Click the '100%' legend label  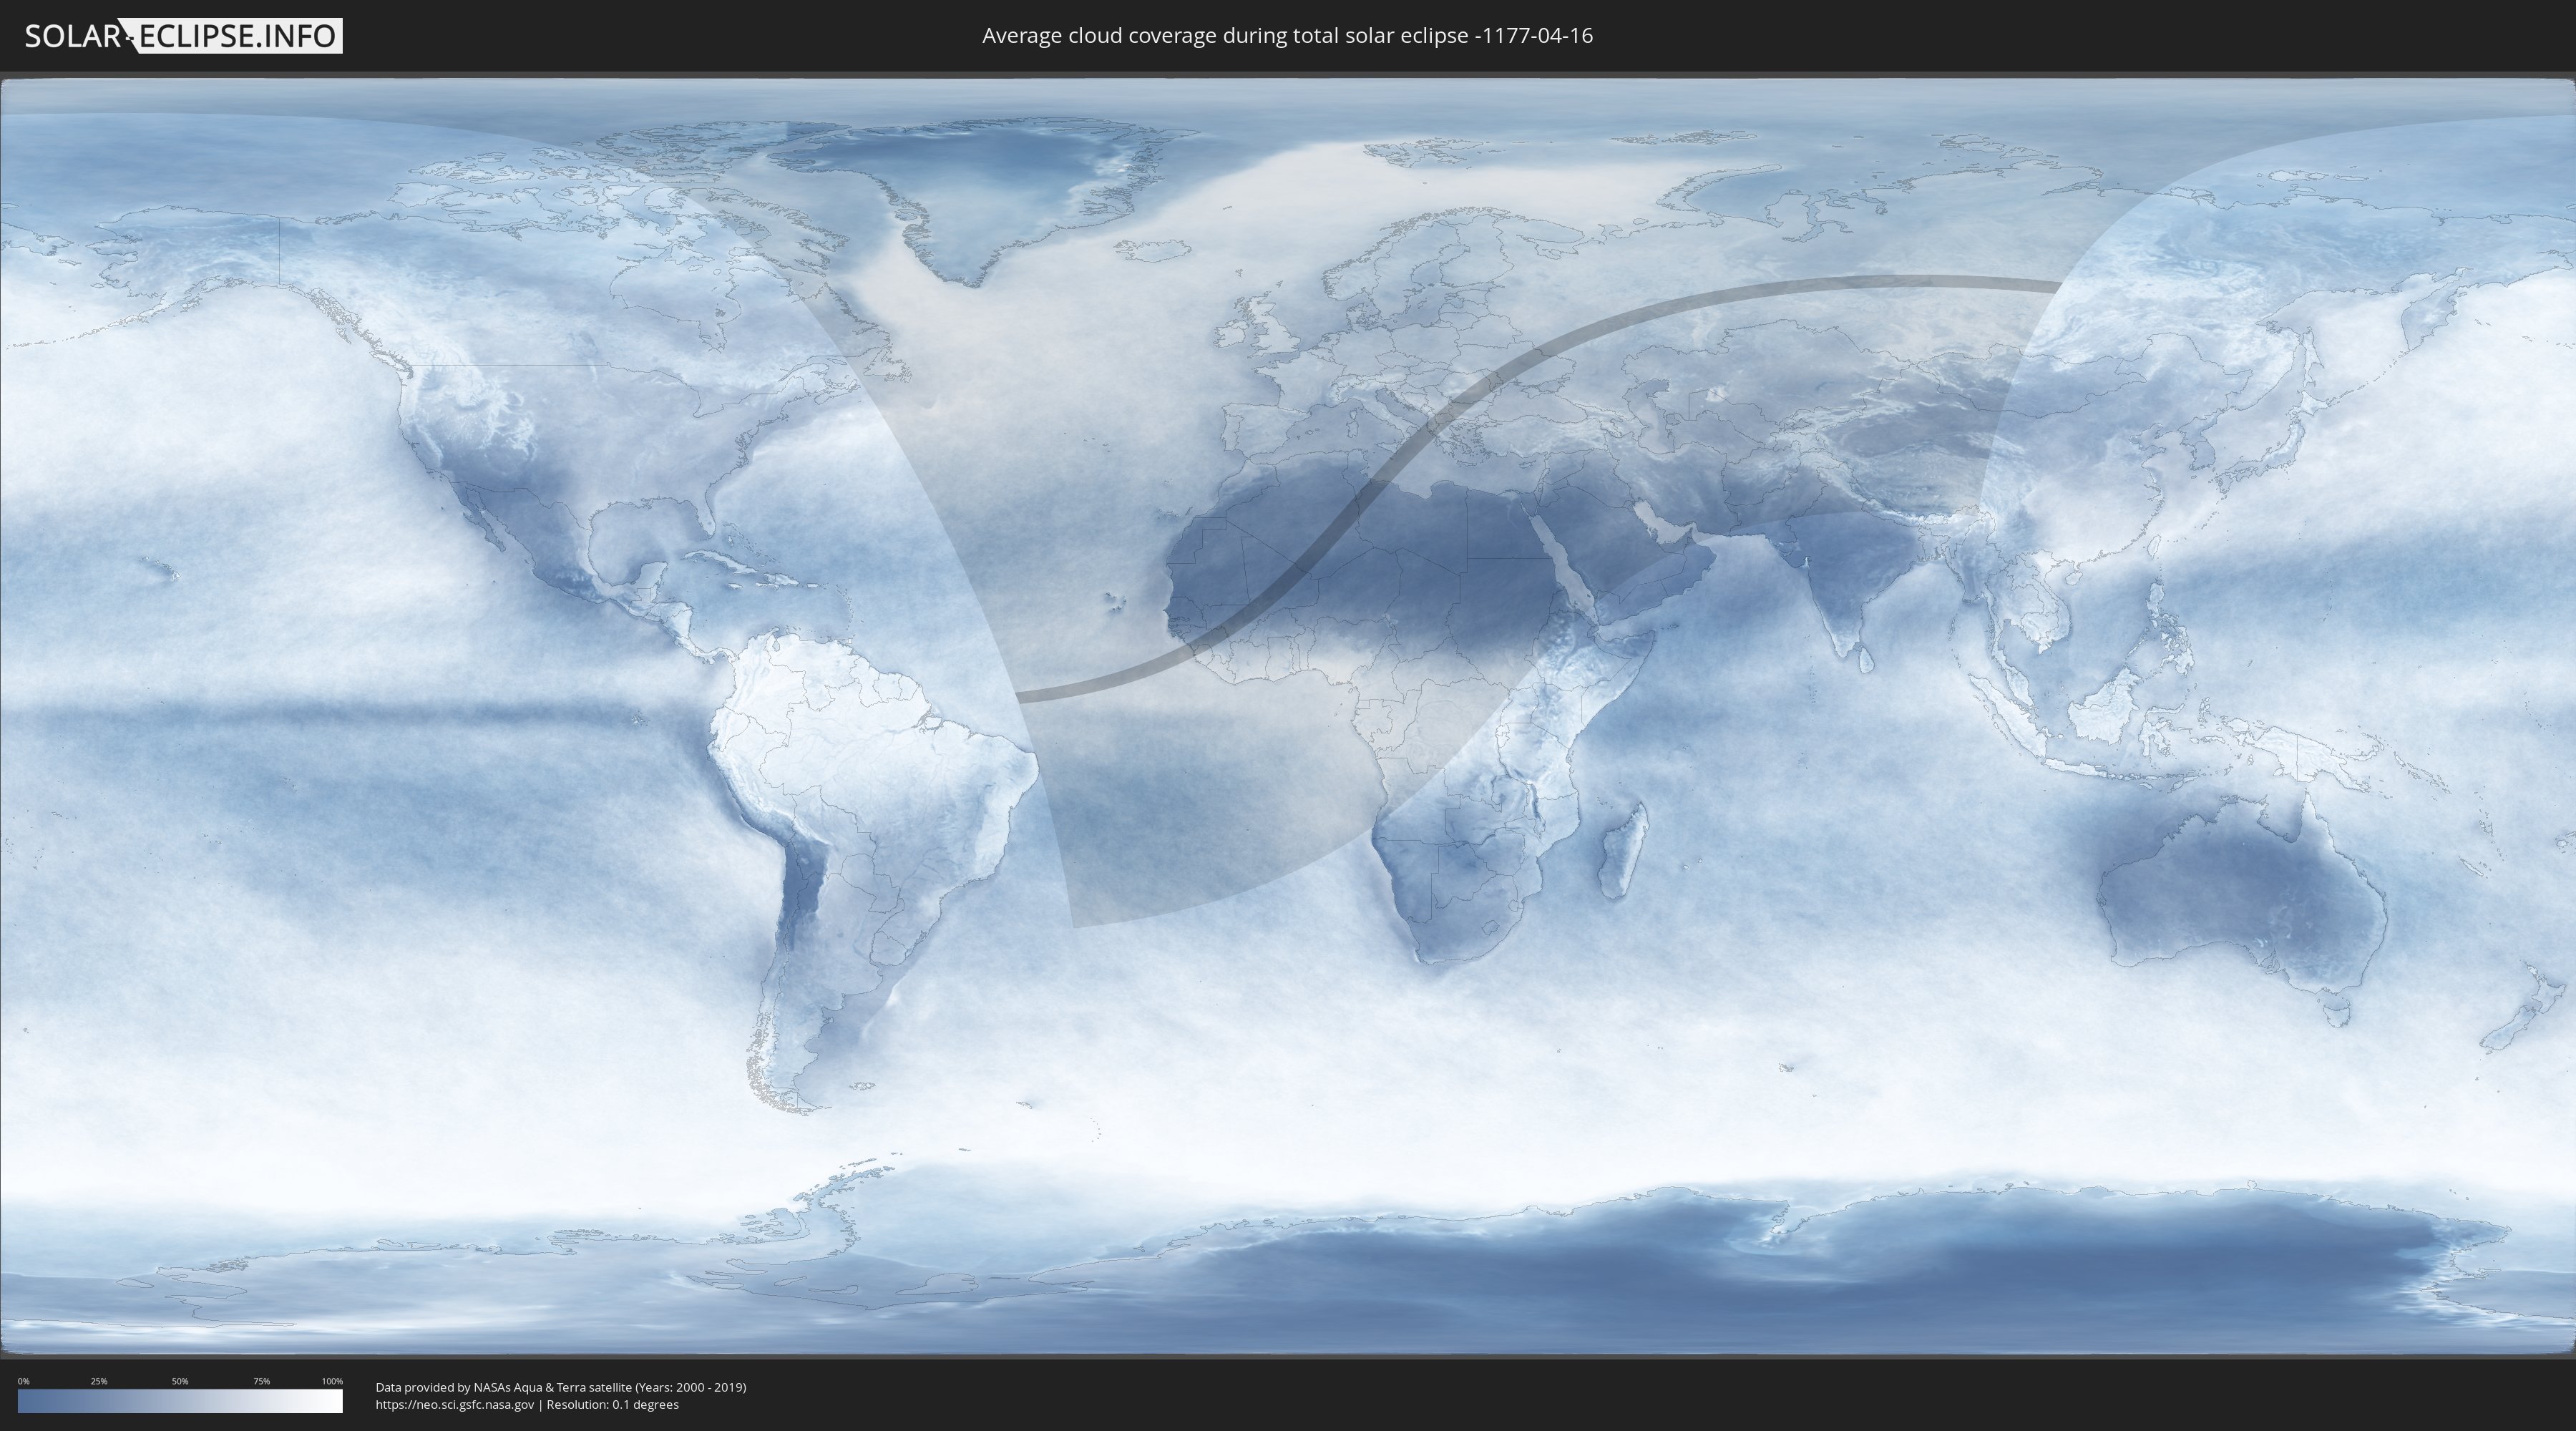click(x=332, y=1381)
